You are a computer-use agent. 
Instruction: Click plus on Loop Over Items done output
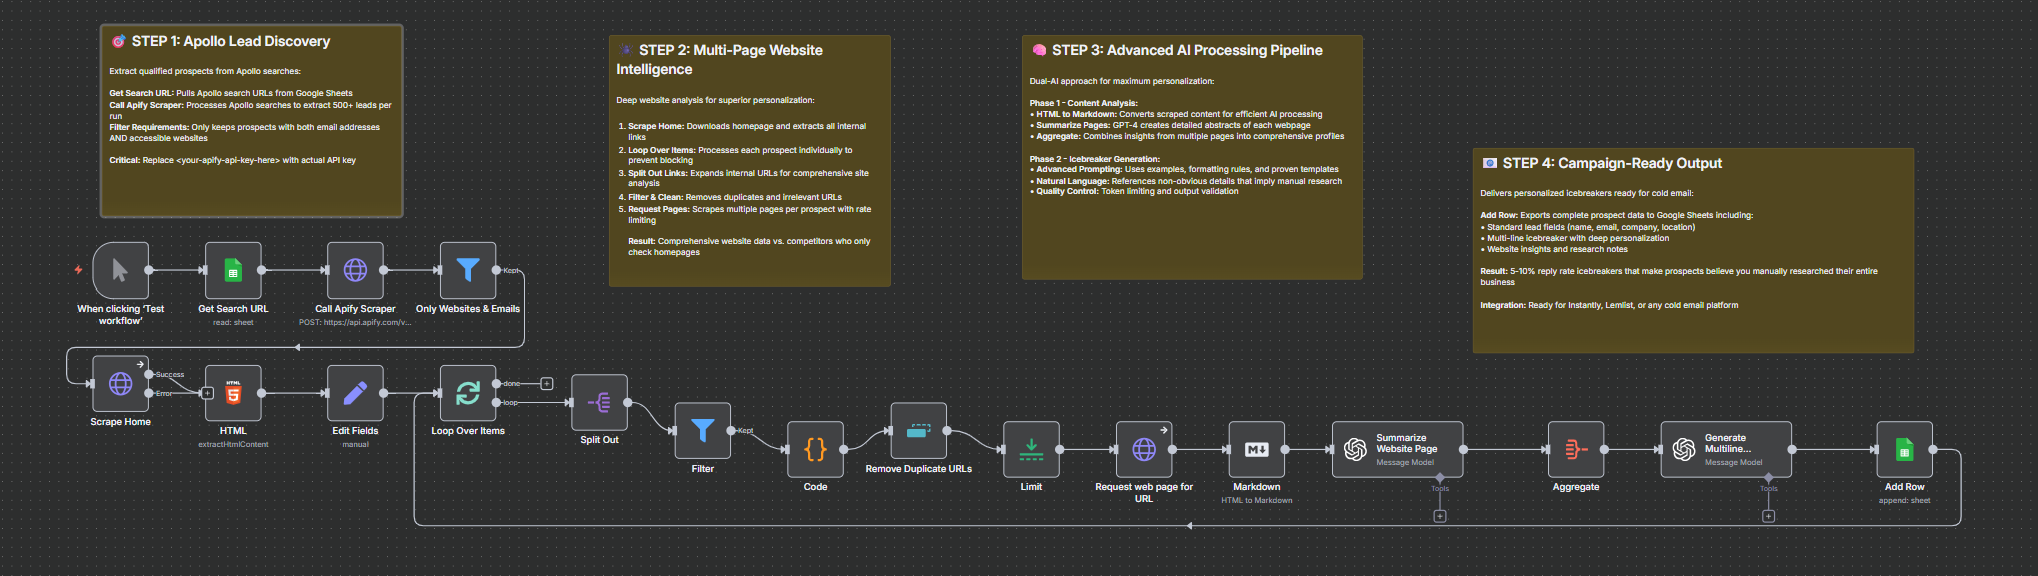click(547, 384)
